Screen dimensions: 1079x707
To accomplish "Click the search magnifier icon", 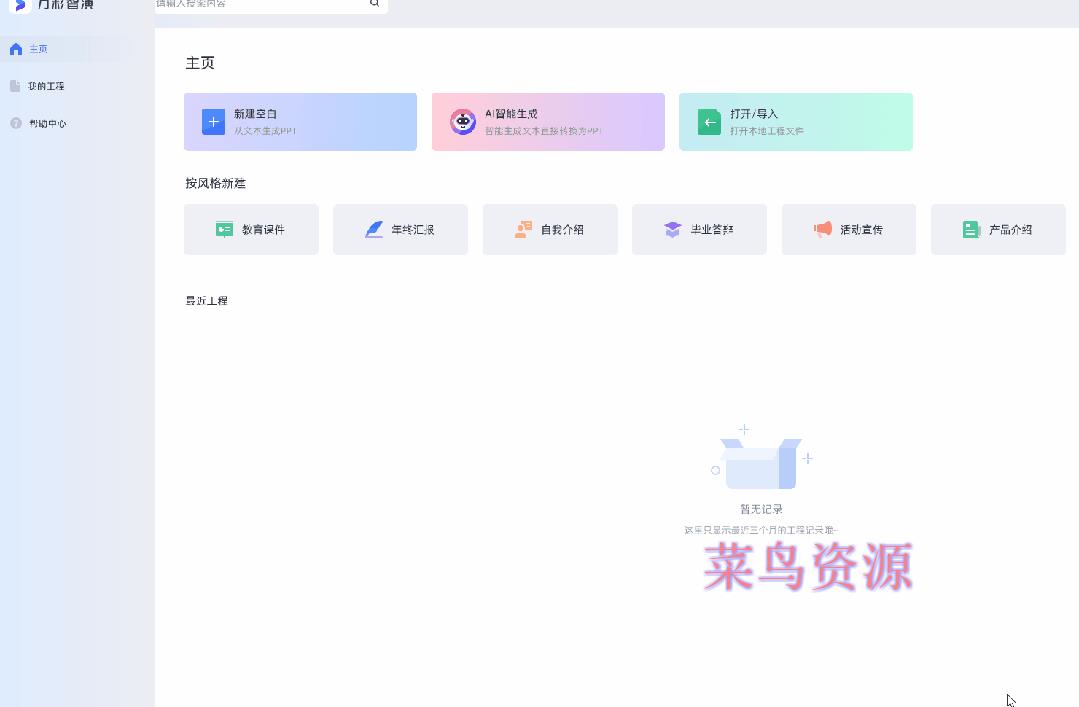I will tap(374, 4).
